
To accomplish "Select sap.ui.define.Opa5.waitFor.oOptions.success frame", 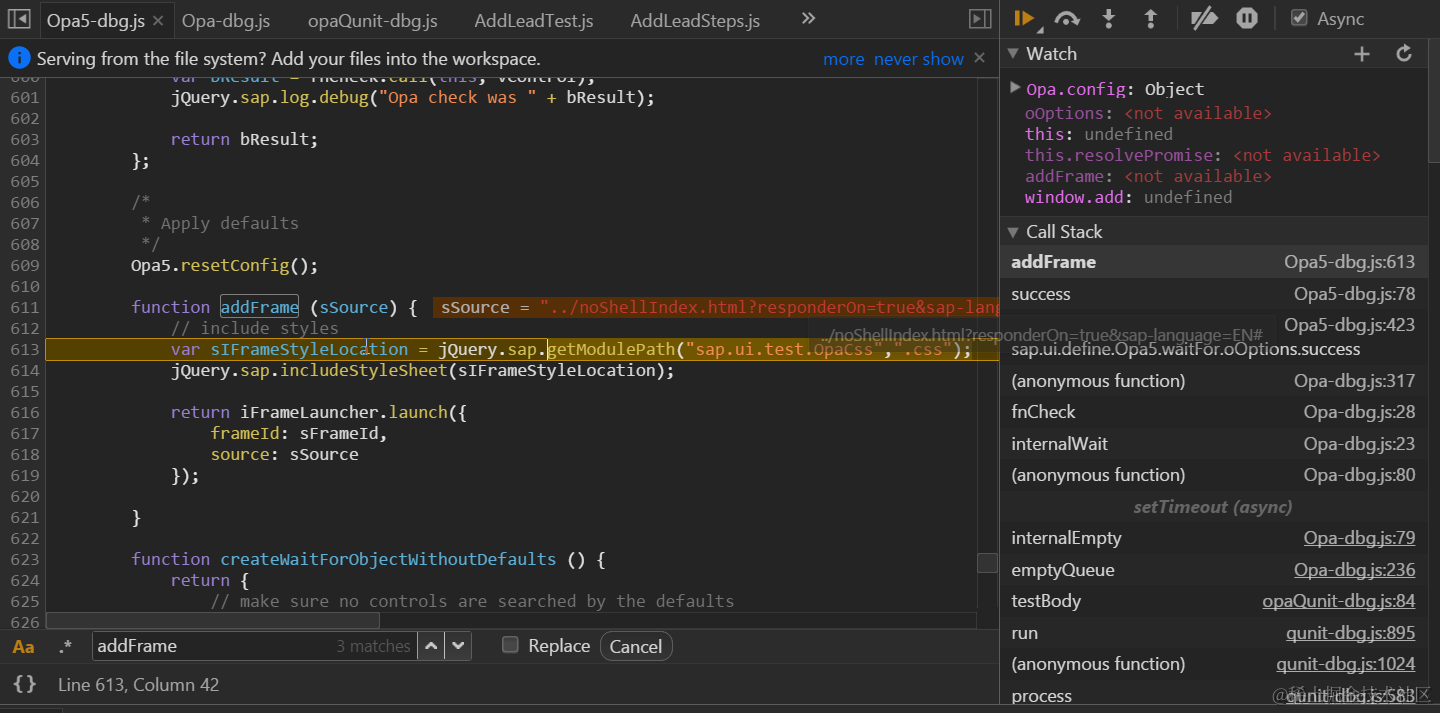I will coord(1213,349).
